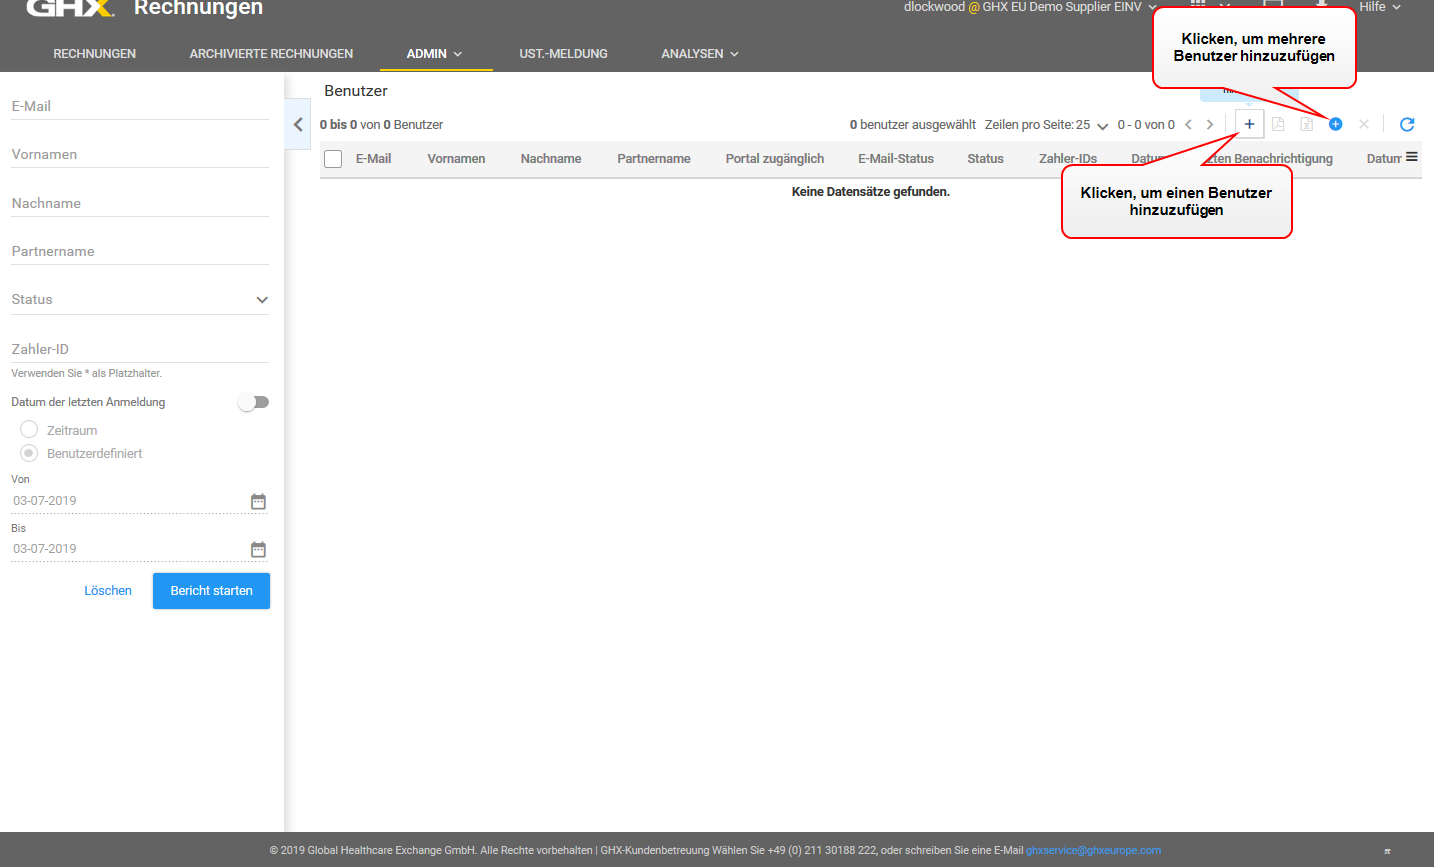The height and width of the screenshot is (867, 1434).
Task: Click the Bis date field
Action: point(130,549)
